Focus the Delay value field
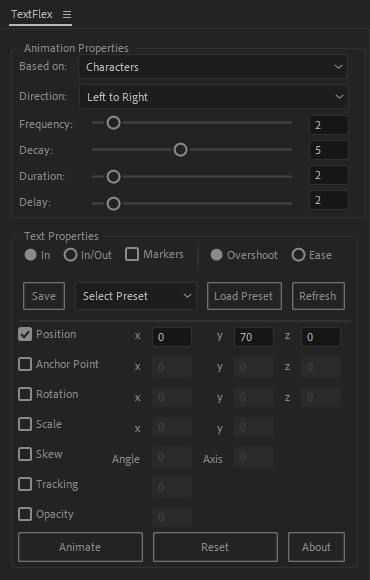This screenshot has width=370, height=580. (x=329, y=200)
